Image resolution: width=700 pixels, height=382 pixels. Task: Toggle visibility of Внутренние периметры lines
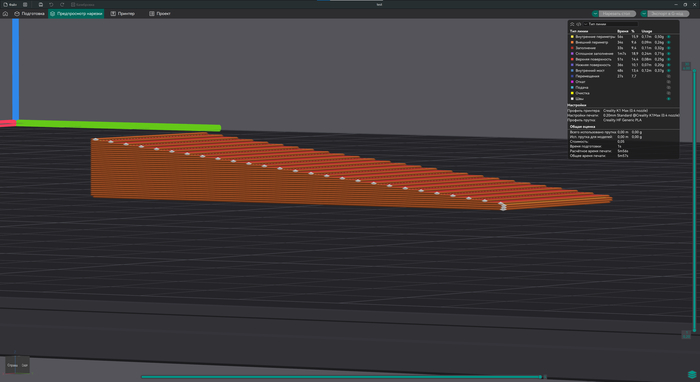[669, 37]
